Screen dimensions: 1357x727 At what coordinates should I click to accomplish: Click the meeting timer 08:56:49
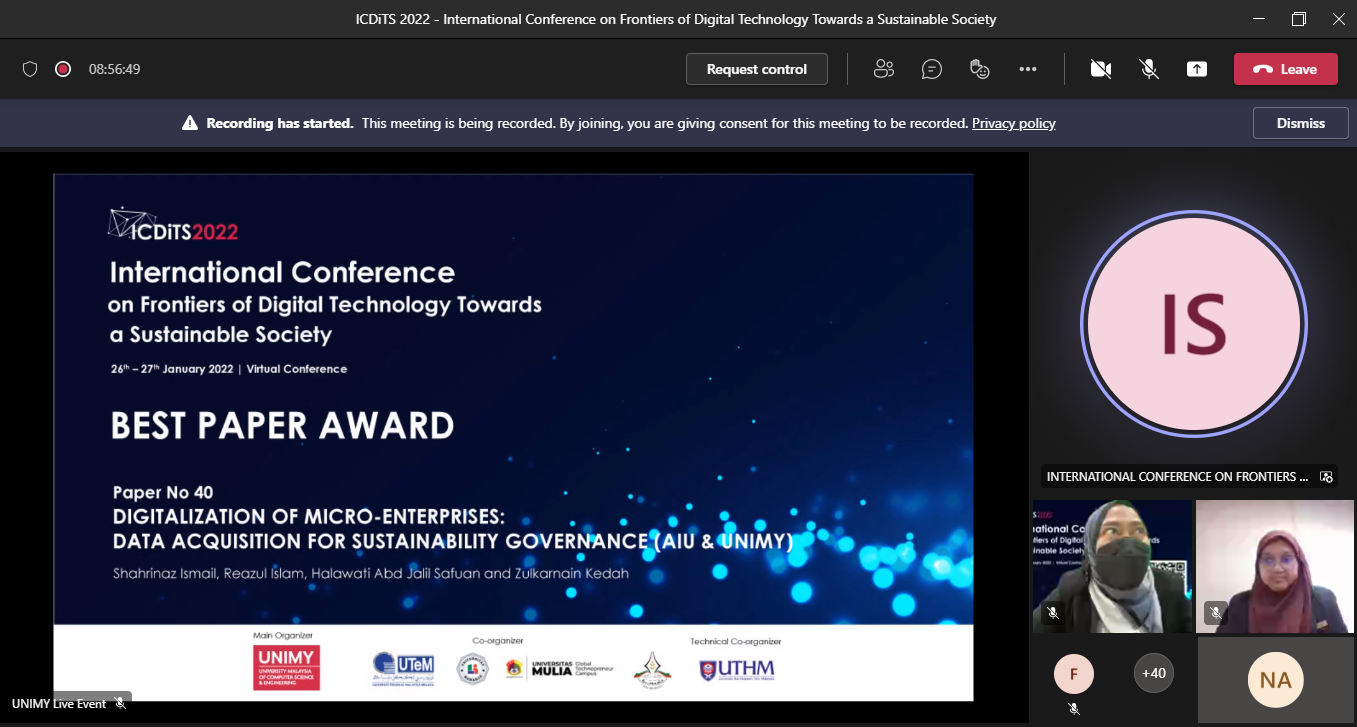point(114,69)
